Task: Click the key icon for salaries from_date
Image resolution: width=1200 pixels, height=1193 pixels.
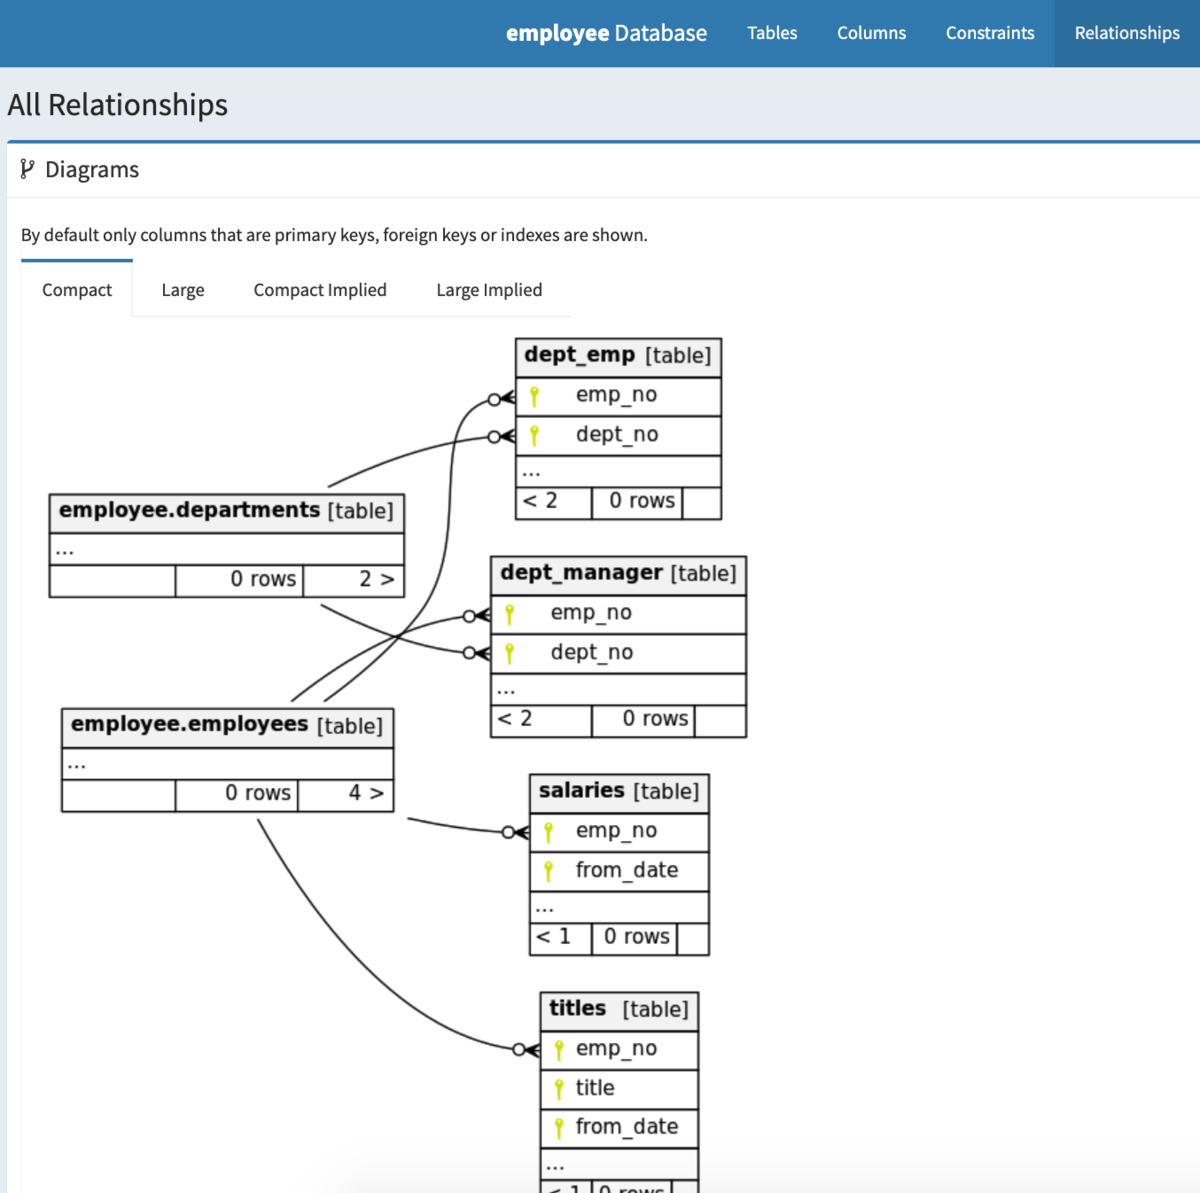Action: 548,871
